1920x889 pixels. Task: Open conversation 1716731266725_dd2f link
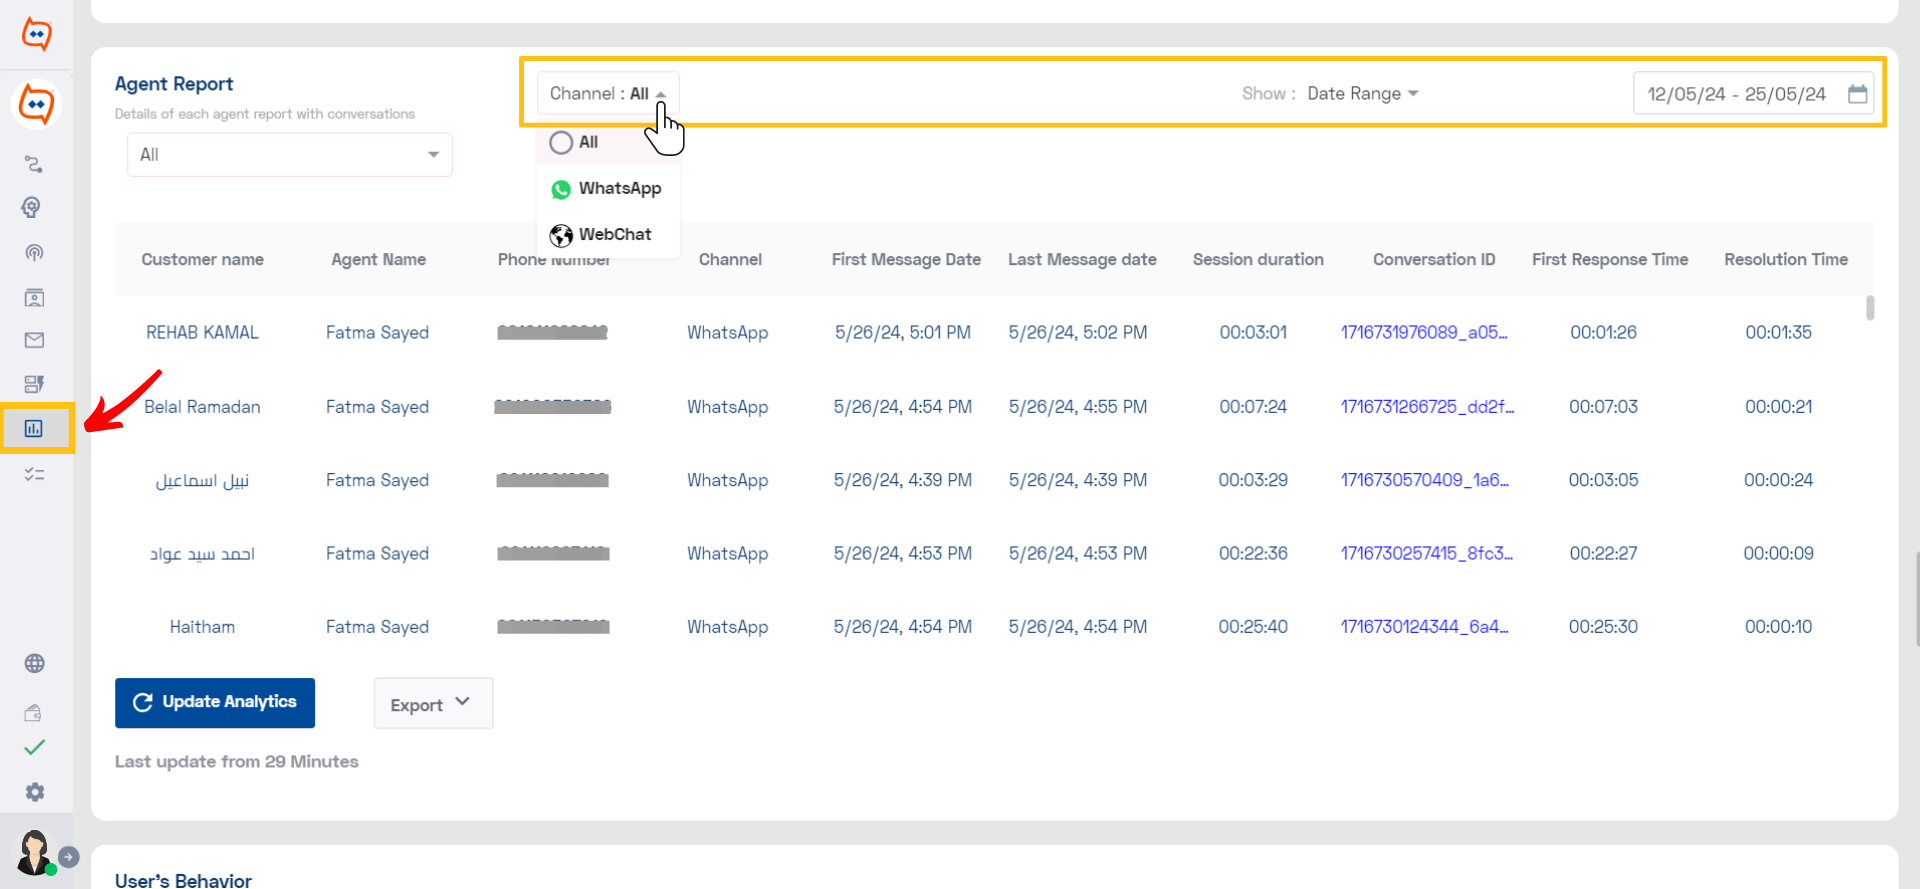click(1427, 406)
